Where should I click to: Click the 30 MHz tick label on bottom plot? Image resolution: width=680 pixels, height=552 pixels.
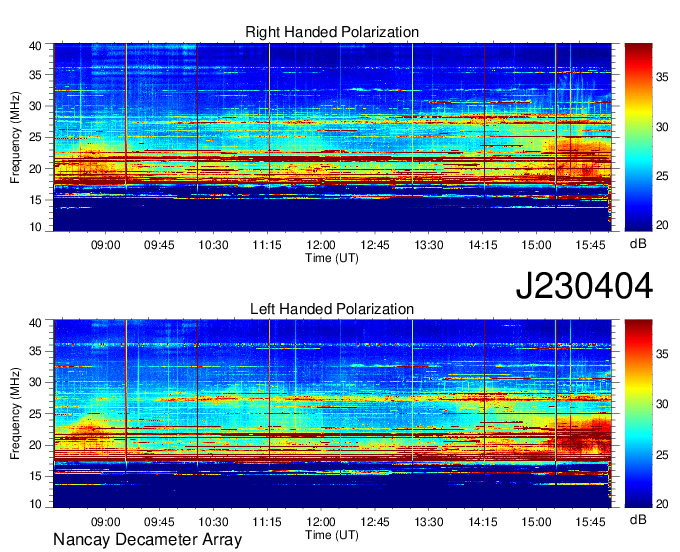[x=35, y=382]
